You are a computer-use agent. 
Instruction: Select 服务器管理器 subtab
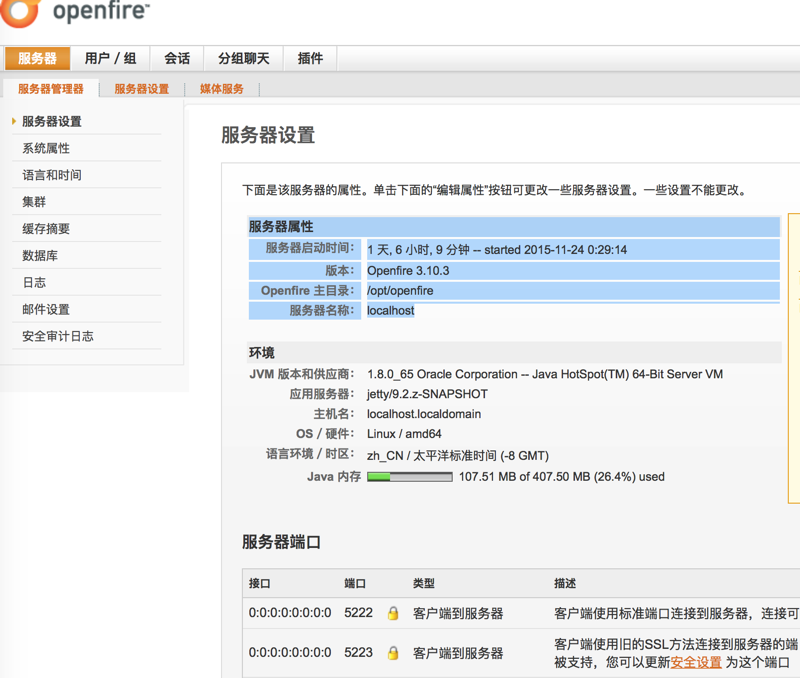click(51, 89)
